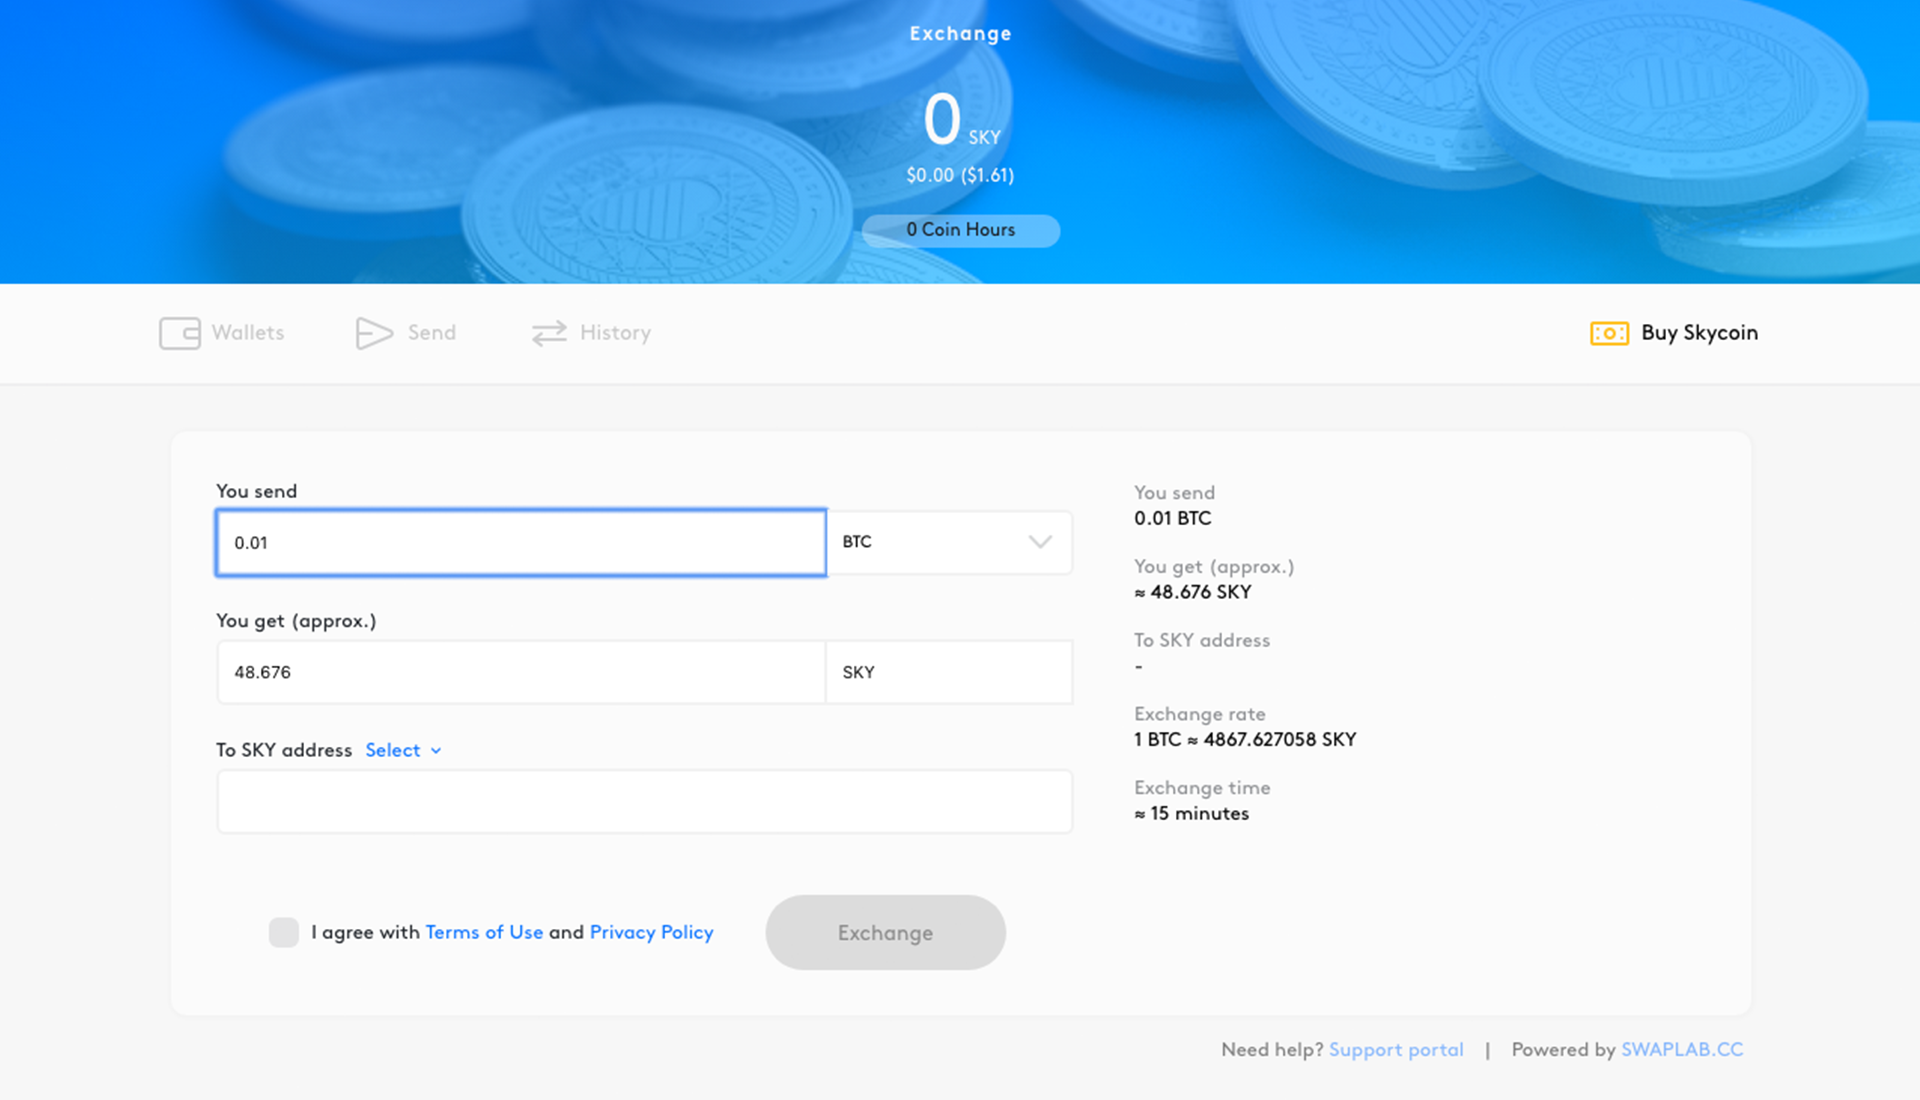Switch to the Wallets tab
The width and height of the screenshot is (1920, 1100).
point(247,333)
